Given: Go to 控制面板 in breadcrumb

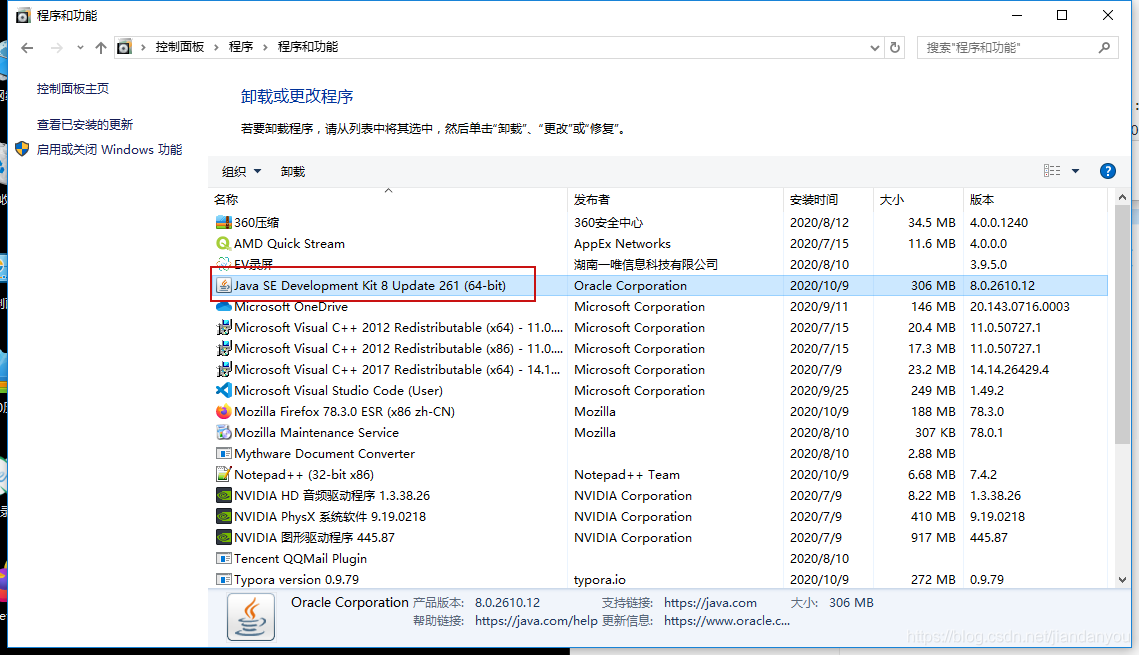Looking at the screenshot, I should pyautogui.click(x=180, y=47).
